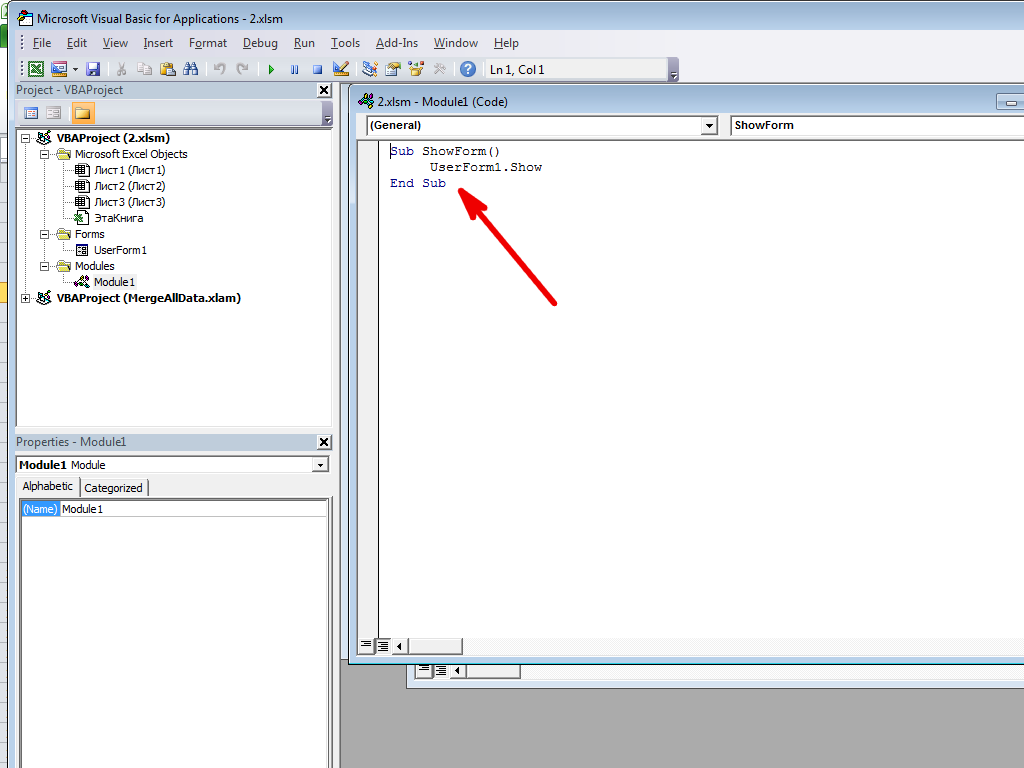
Task: Open the (General) object dropdown
Action: pos(709,125)
